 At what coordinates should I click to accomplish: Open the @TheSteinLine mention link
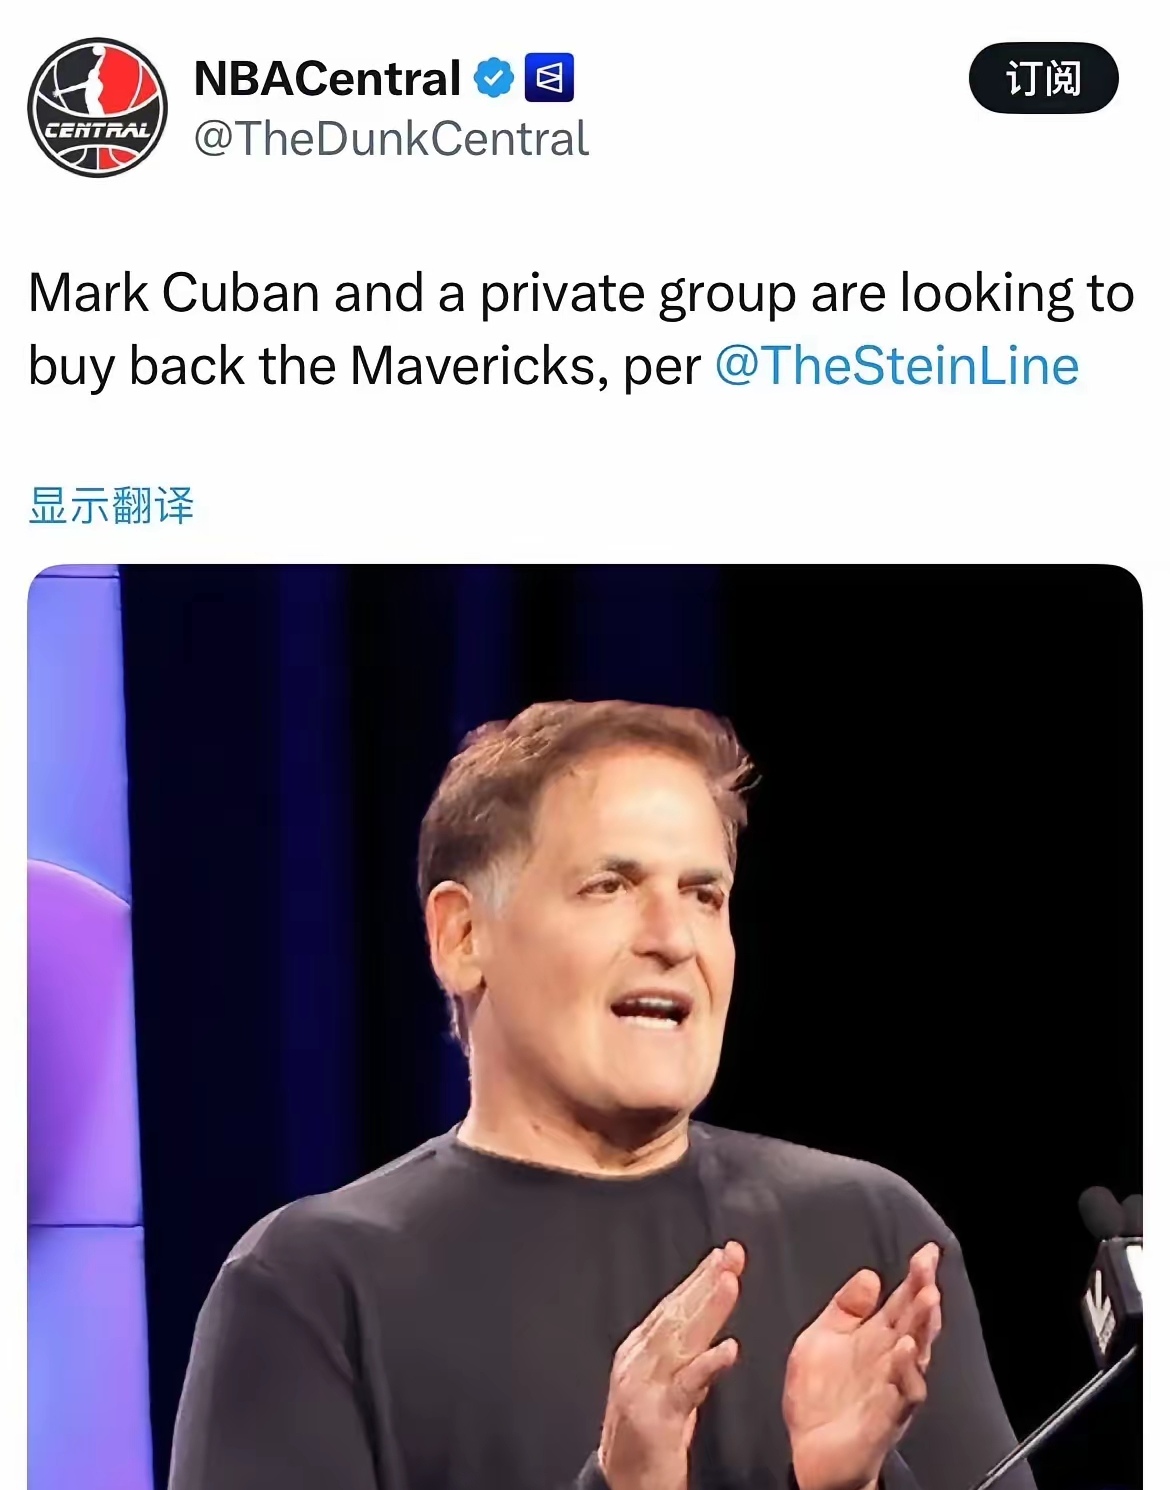pos(897,366)
